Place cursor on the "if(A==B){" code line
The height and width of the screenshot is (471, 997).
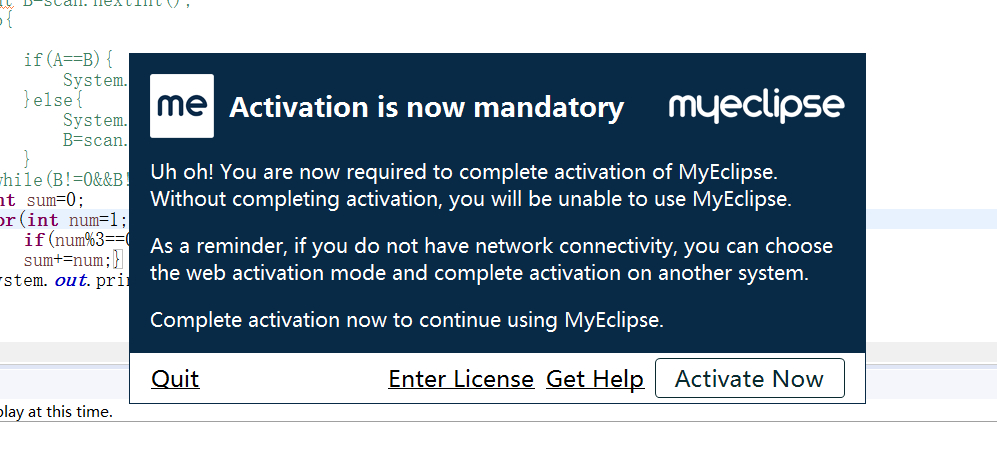[x=68, y=61]
